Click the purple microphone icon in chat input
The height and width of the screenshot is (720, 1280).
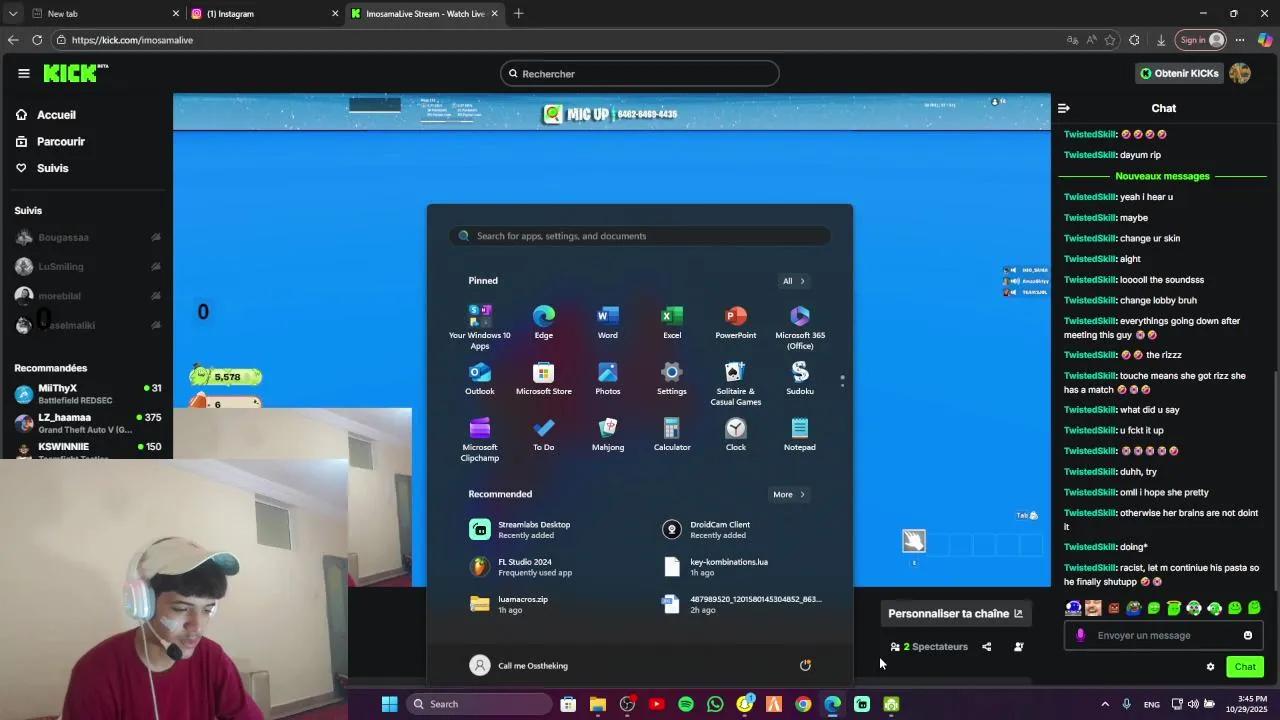[1080, 635]
